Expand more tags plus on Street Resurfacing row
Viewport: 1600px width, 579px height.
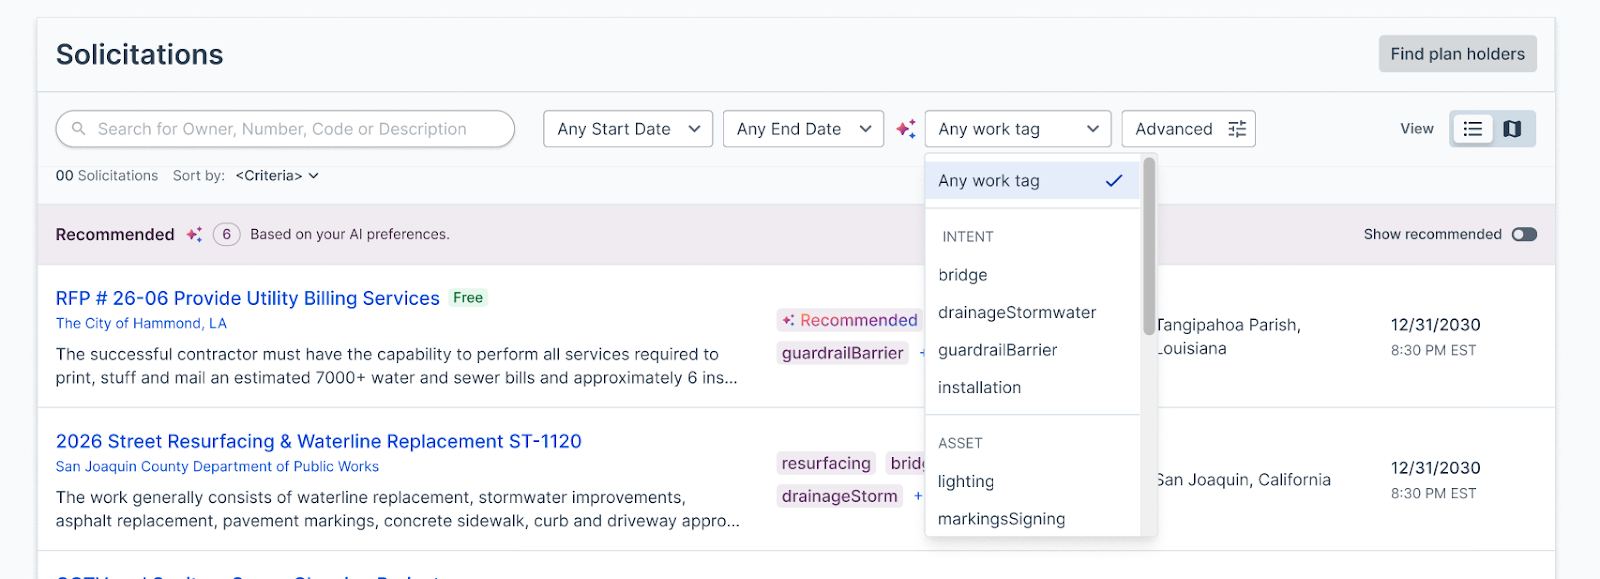pyautogui.click(x=918, y=496)
